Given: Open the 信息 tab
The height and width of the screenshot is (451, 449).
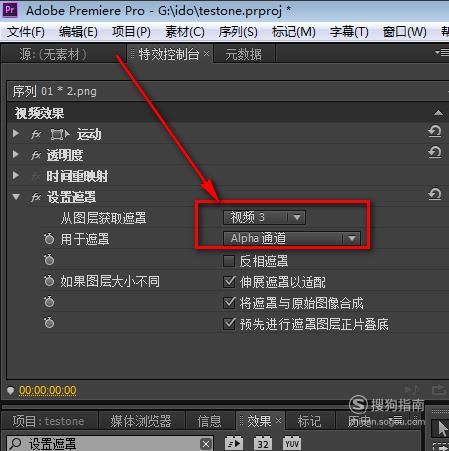Looking at the screenshot, I should [x=209, y=421].
